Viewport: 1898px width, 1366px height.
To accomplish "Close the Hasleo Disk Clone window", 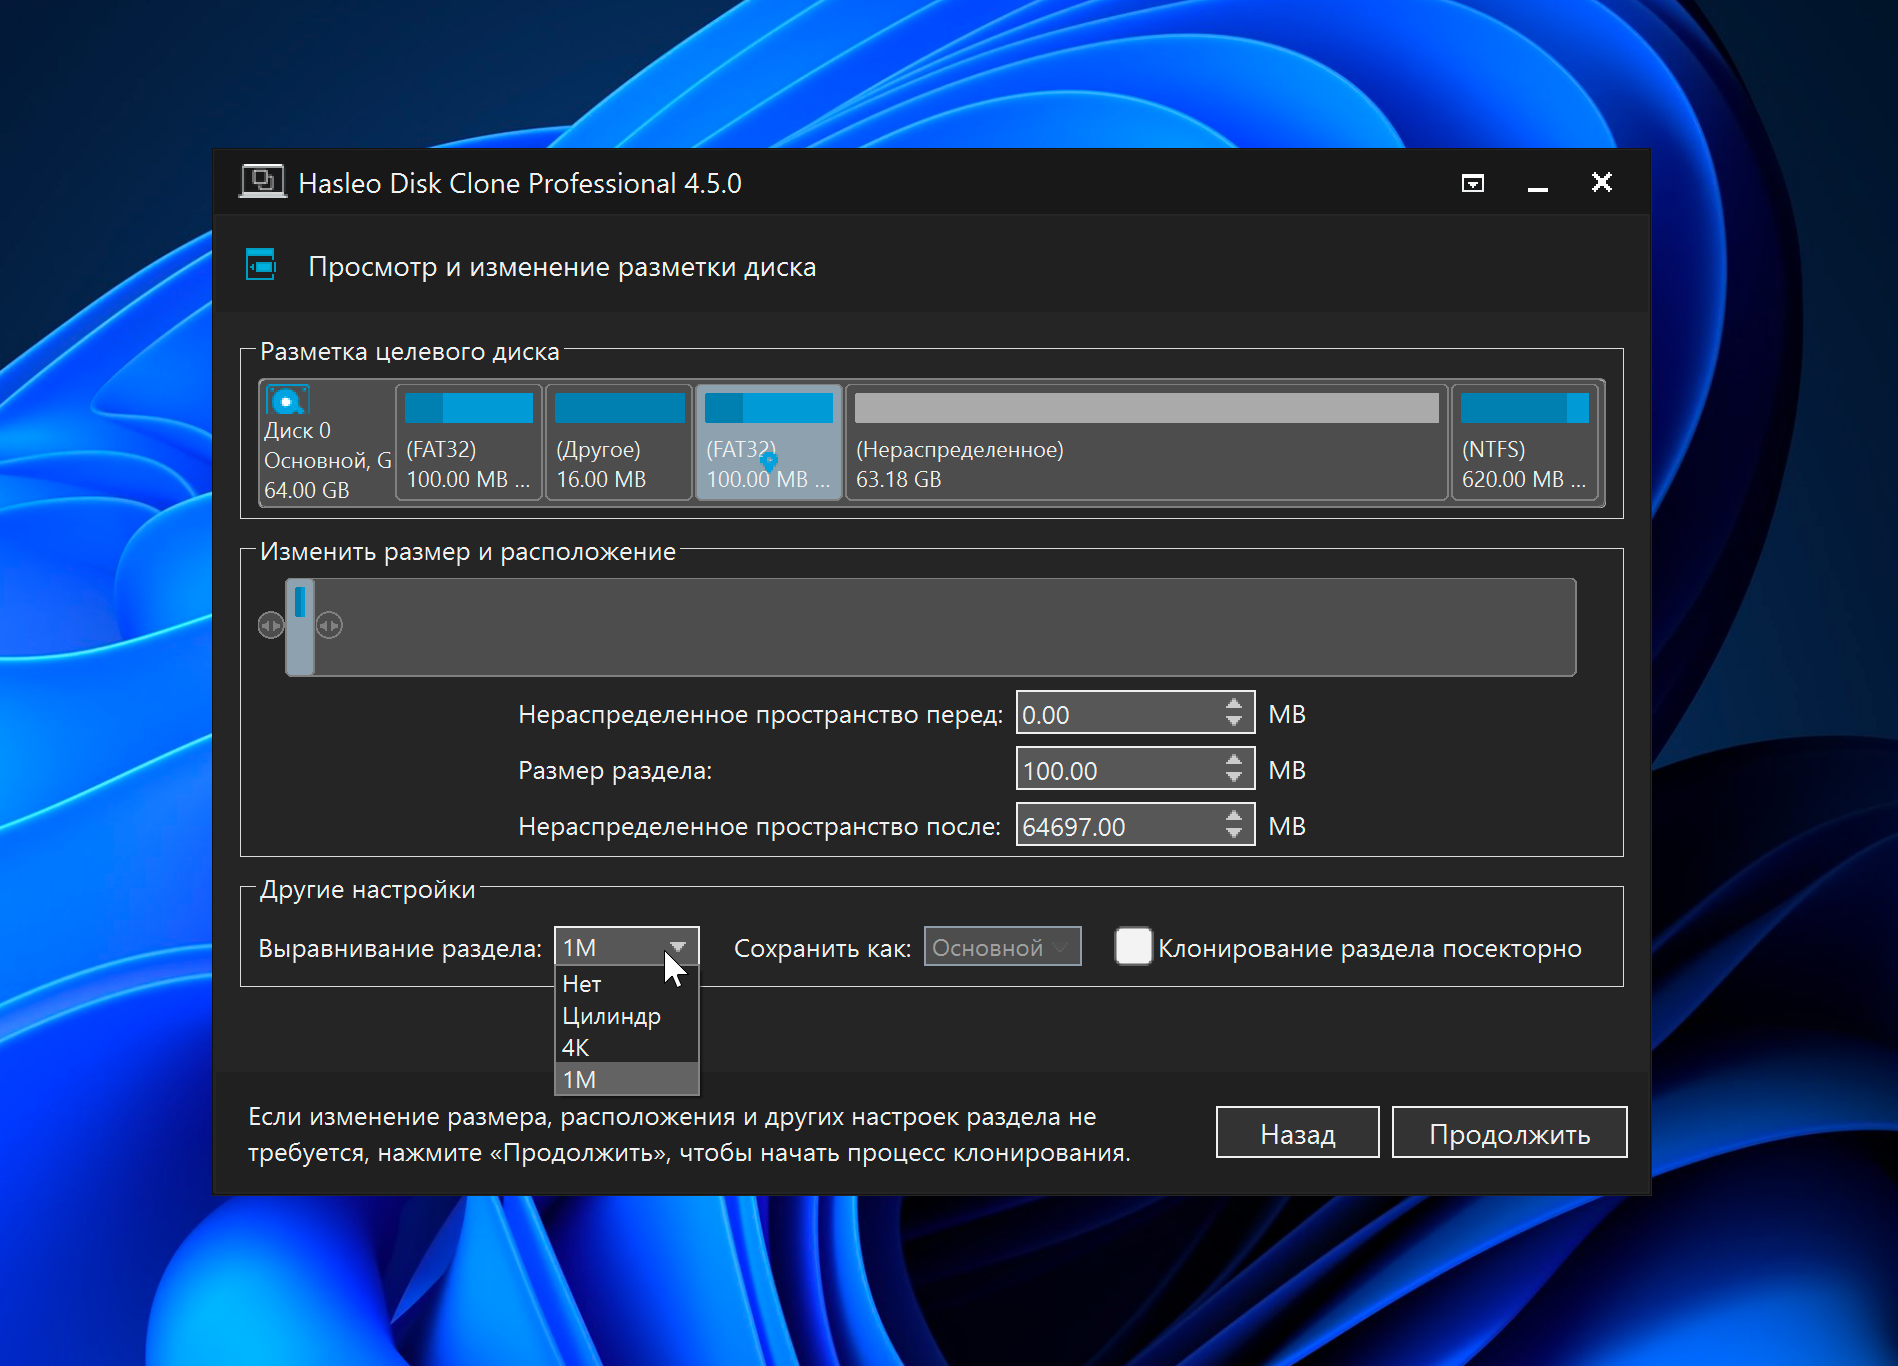I will 1602,182.
